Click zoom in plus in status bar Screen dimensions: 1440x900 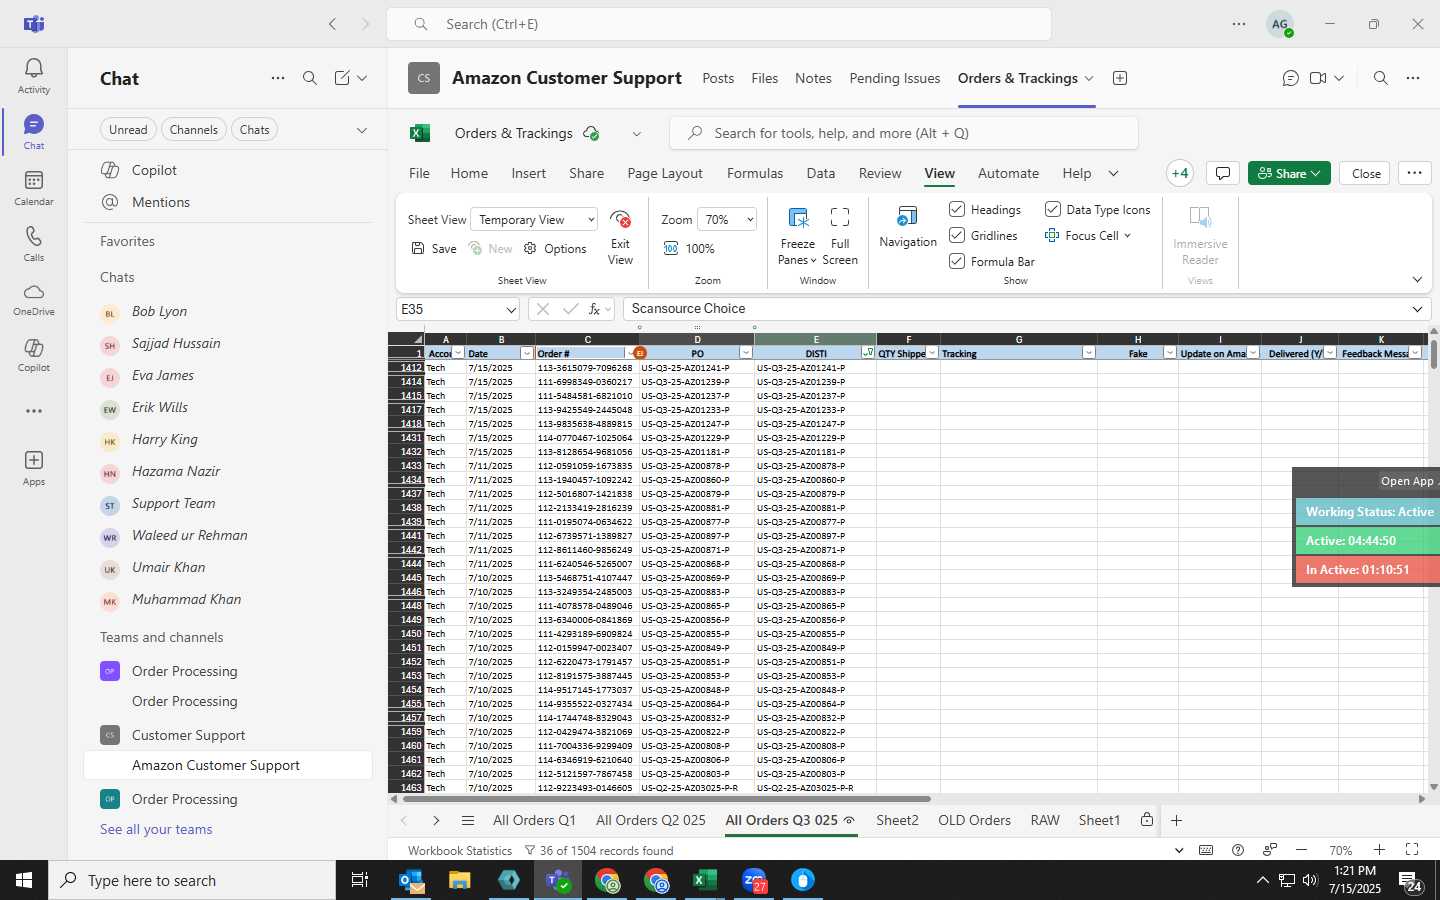[1379, 850]
